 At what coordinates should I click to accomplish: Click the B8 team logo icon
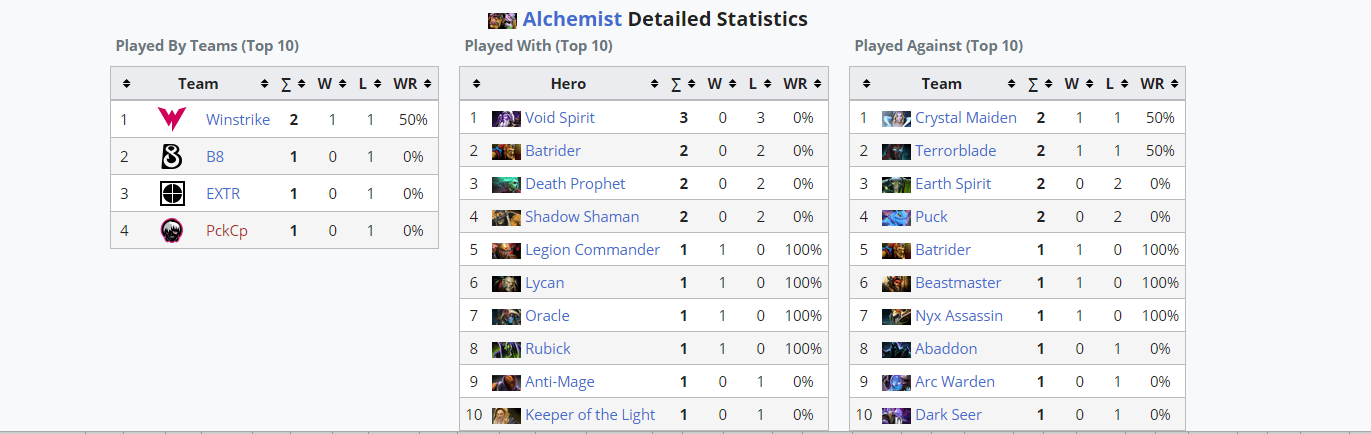coord(172,156)
